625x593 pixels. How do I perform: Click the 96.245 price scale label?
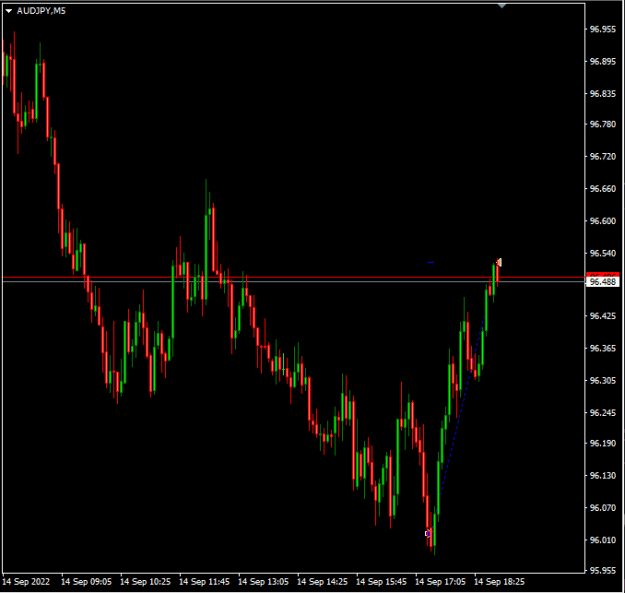(x=602, y=412)
